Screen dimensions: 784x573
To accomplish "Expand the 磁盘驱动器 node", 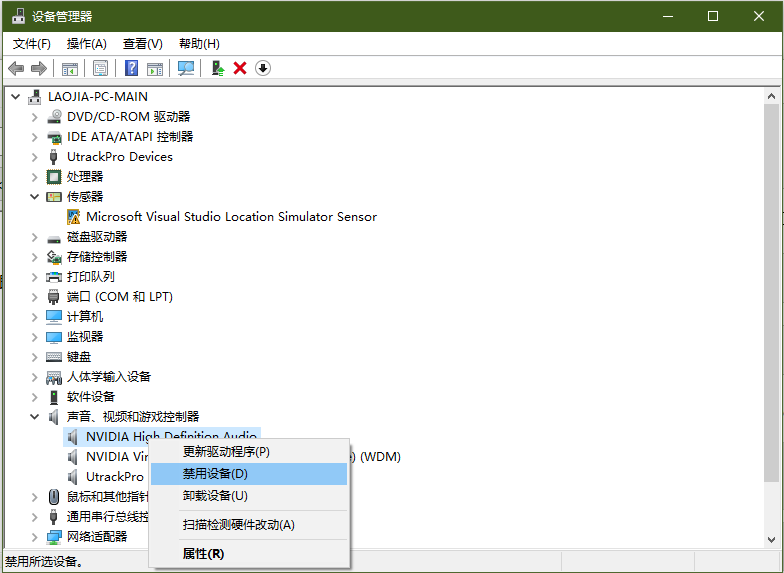I will pos(34,236).
